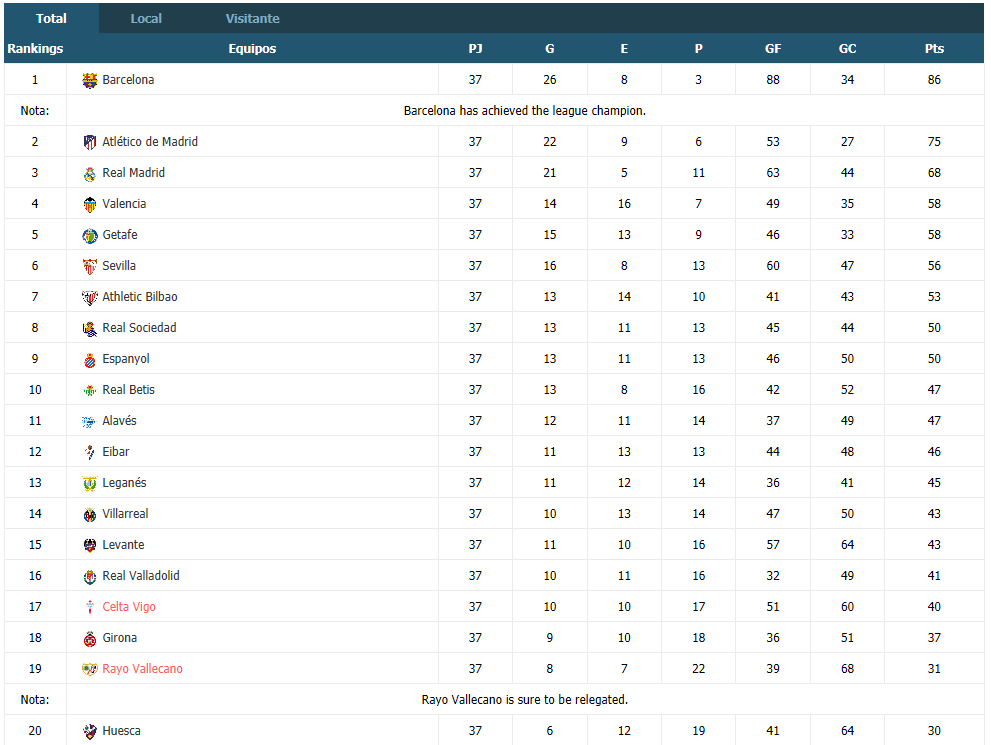Open the Celta Vigo team link
The height and width of the screenshot is (745, 991).
129,607
